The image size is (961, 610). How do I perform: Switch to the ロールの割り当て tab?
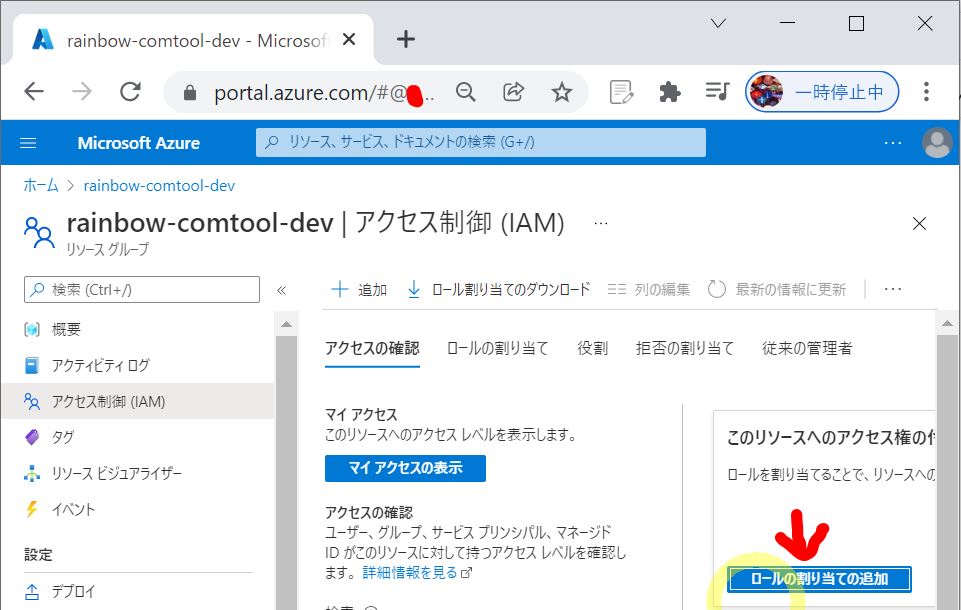point(498,348)
